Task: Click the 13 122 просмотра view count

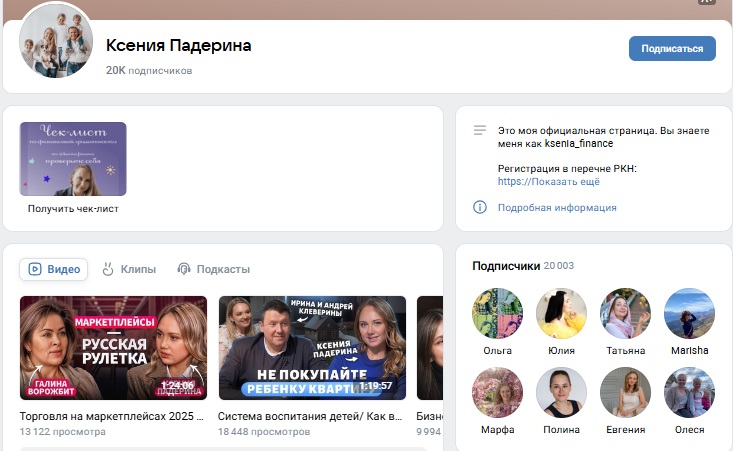Action: click(62, 432)
